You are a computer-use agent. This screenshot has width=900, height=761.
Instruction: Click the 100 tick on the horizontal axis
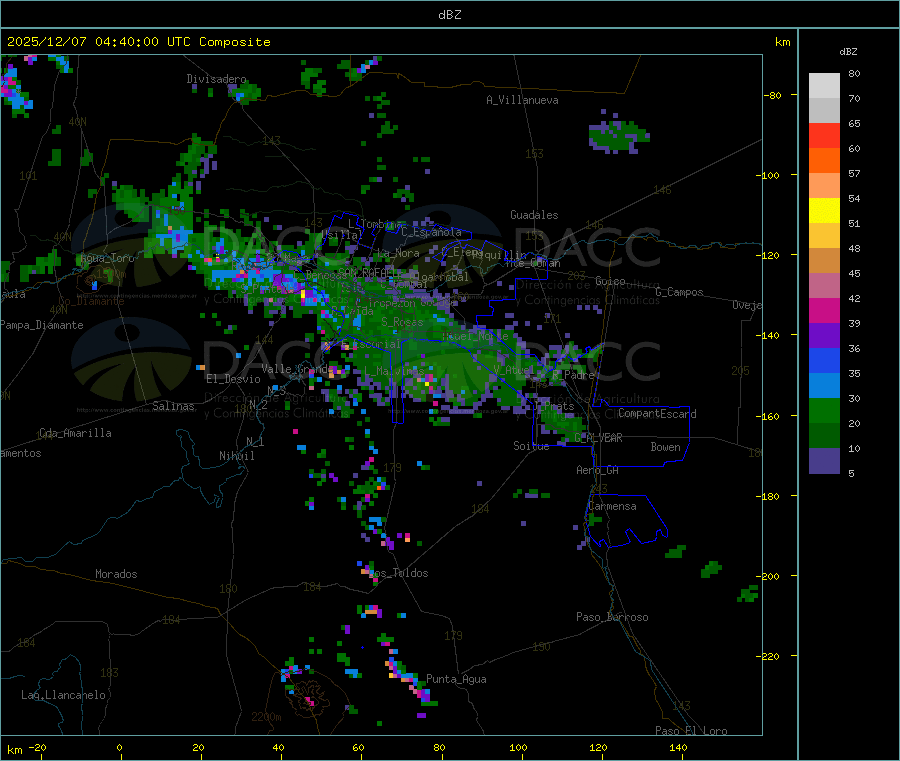tap(518, 747)
